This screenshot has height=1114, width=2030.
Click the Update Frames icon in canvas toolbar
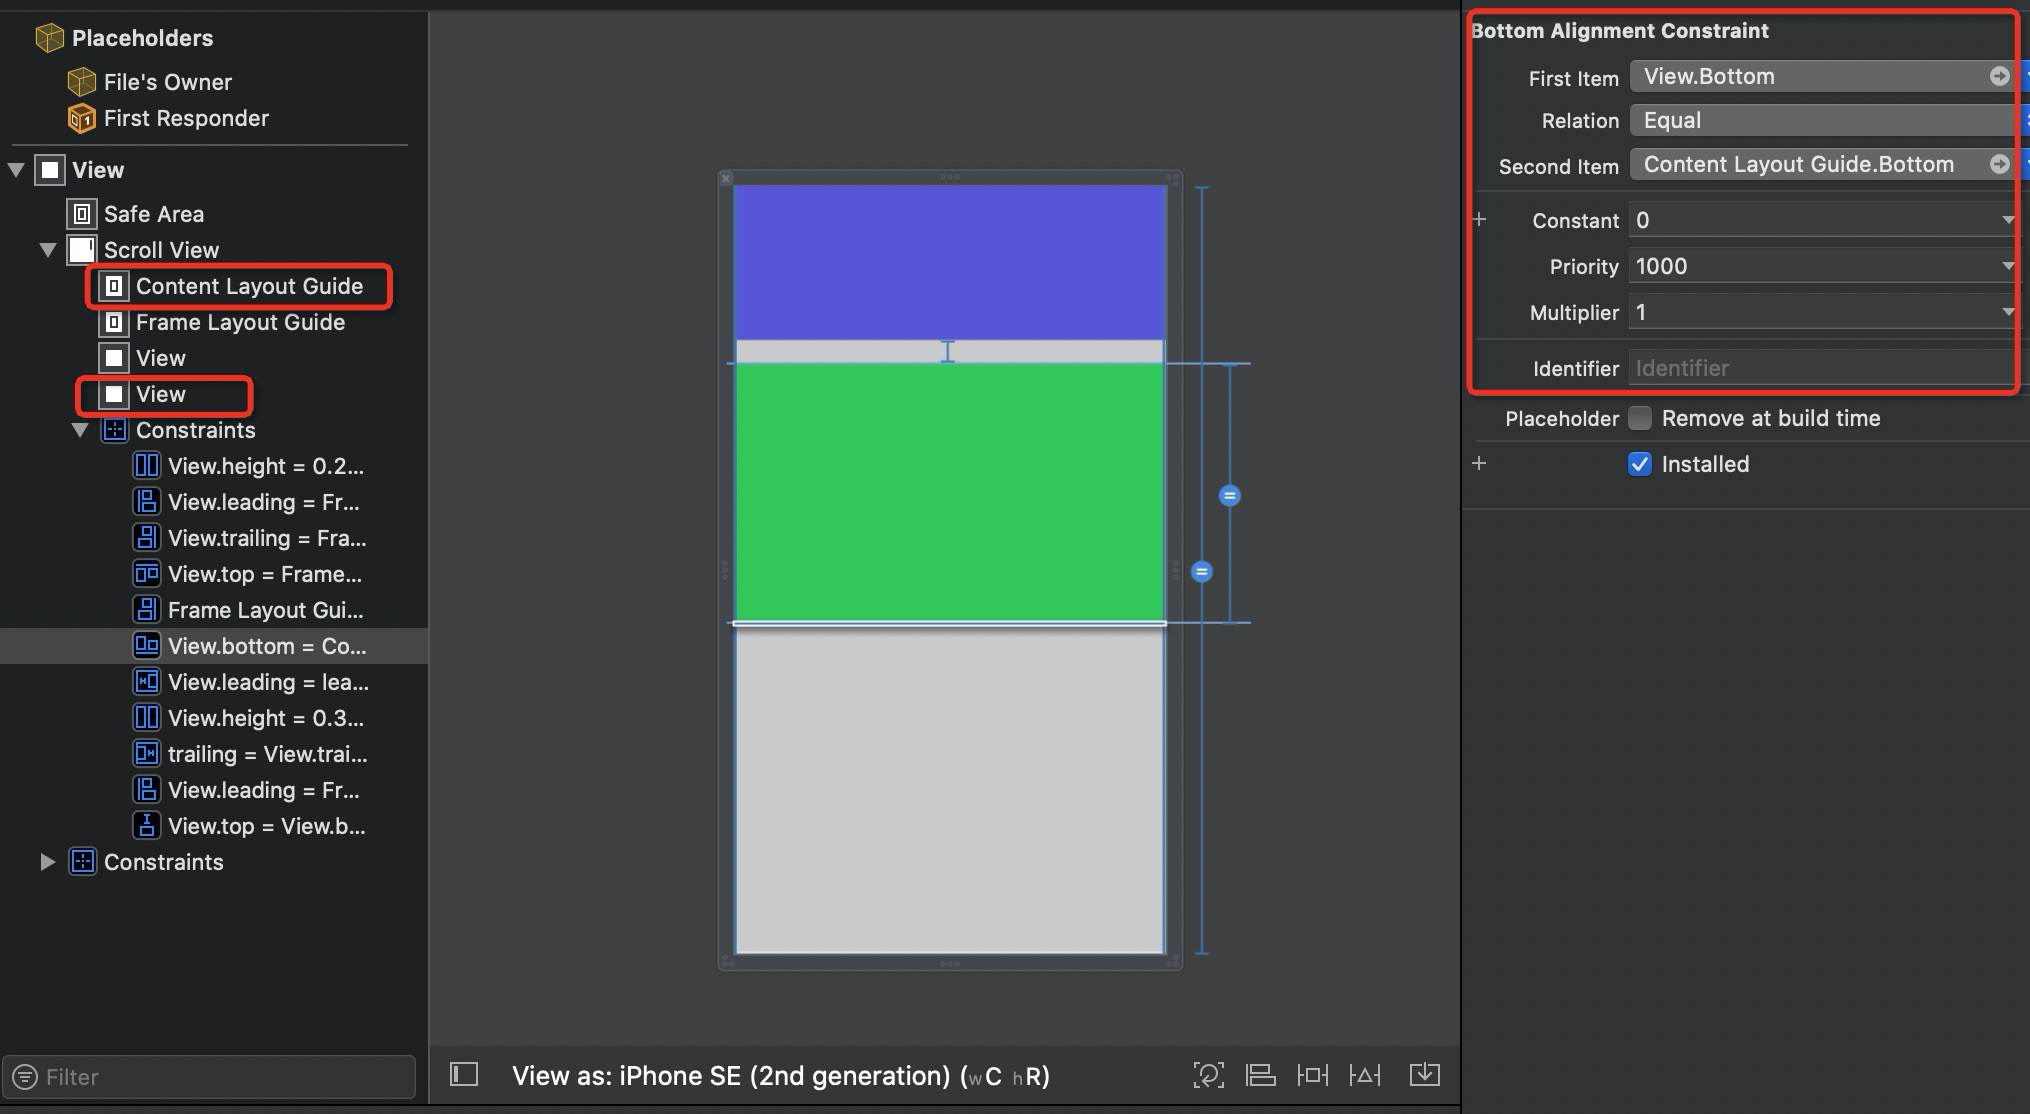[1208, 1075]
